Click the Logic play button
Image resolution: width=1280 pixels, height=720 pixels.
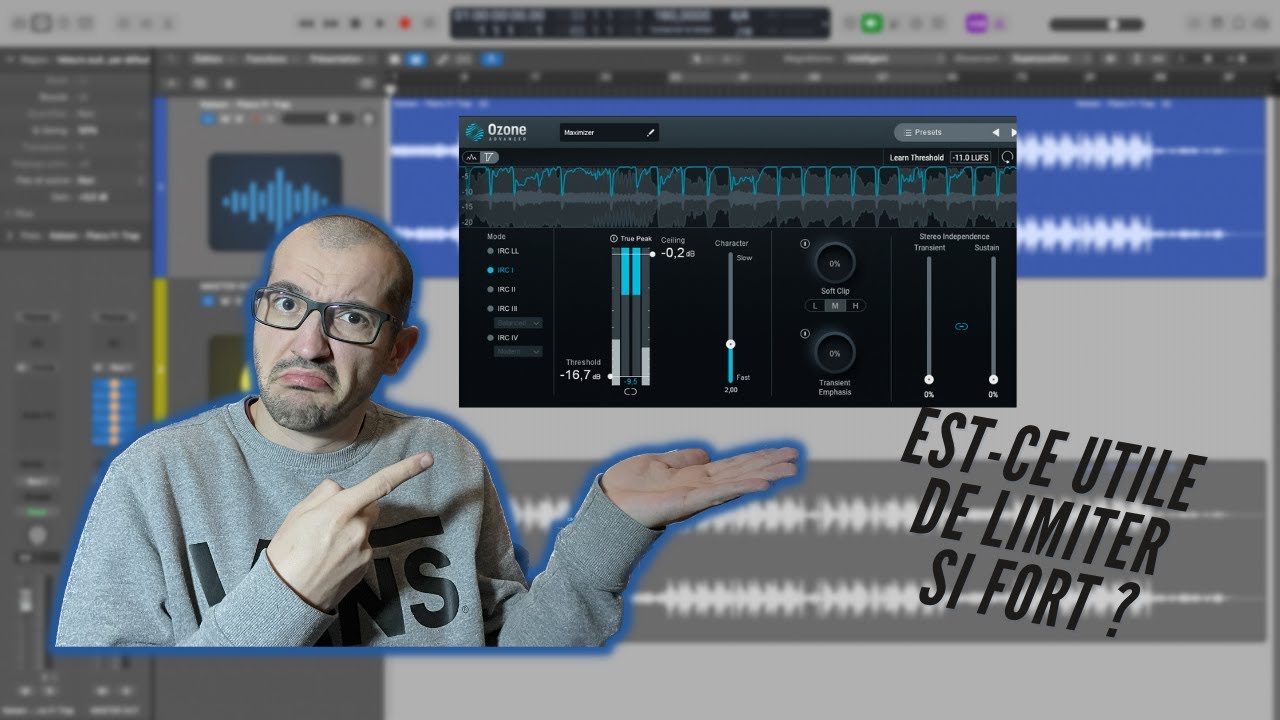379,22
